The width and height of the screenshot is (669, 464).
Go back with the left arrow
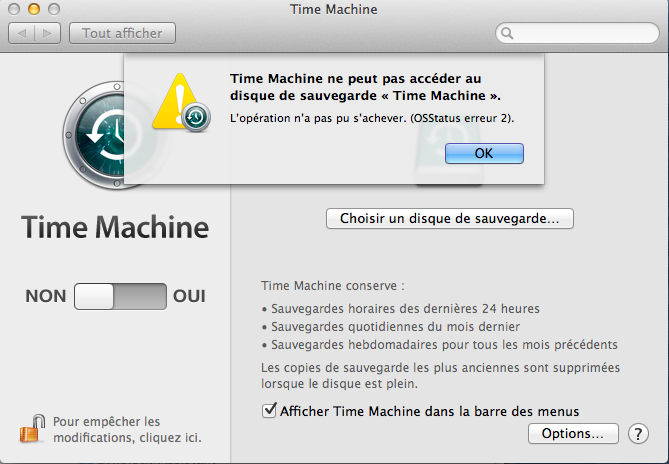click(x=21, y=33)
